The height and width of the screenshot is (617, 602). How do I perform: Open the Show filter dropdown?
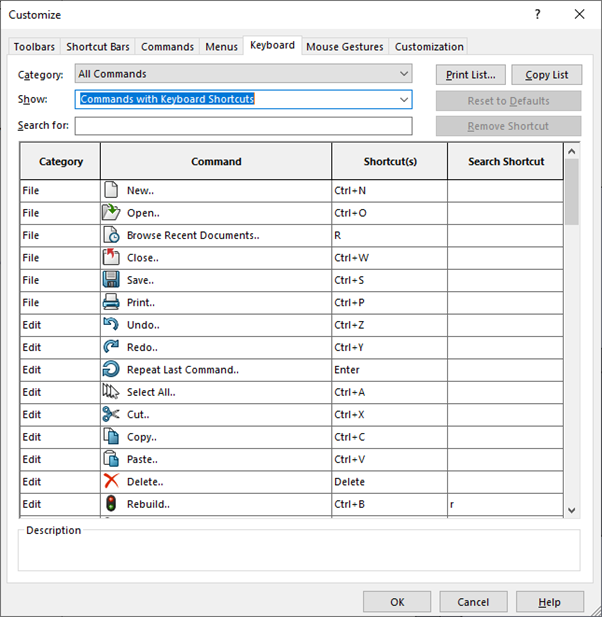point(403,100)
